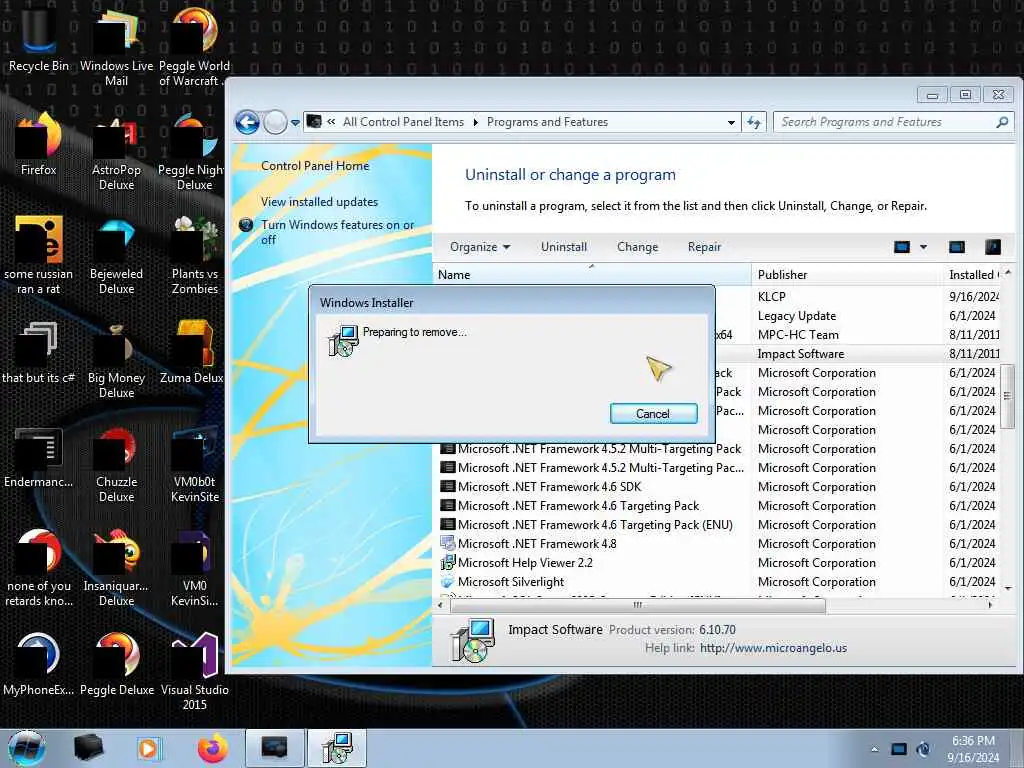Click the change view icon
This screenshot has width=1024, height=768.
pyautogui.click(x=902, y=247)
